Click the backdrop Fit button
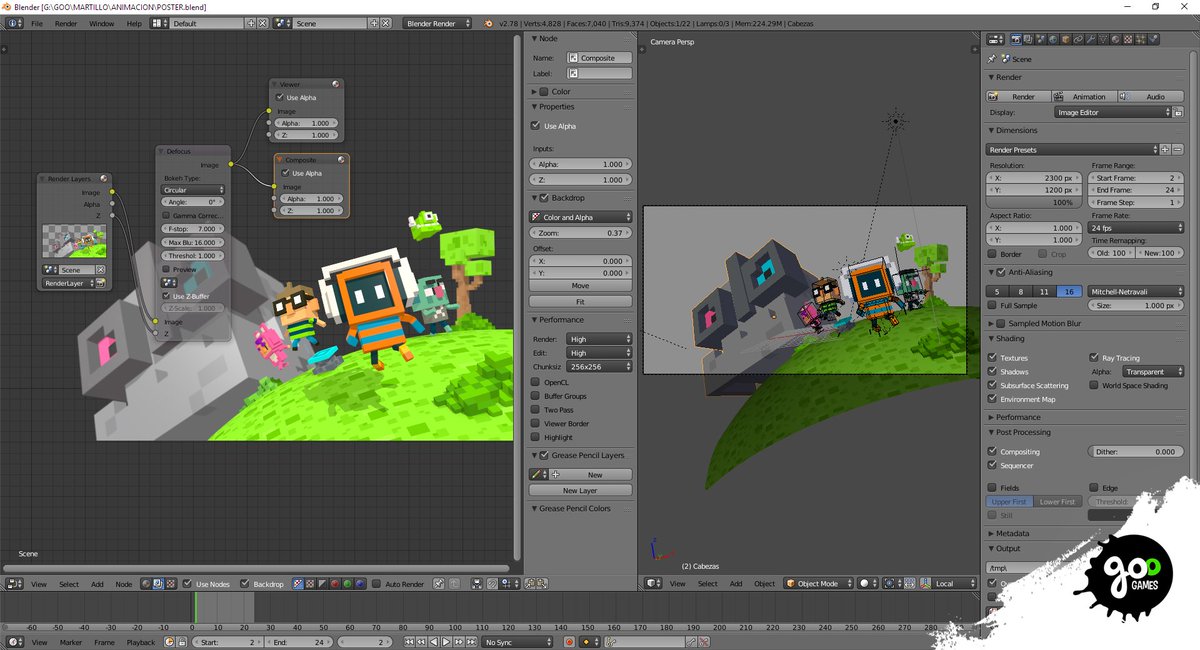This screenshot has width=1200, height=650. (x=580, y=301)
